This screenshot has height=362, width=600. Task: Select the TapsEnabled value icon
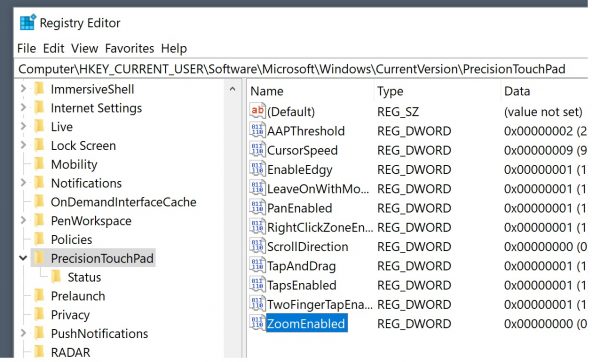click(257, 284)
